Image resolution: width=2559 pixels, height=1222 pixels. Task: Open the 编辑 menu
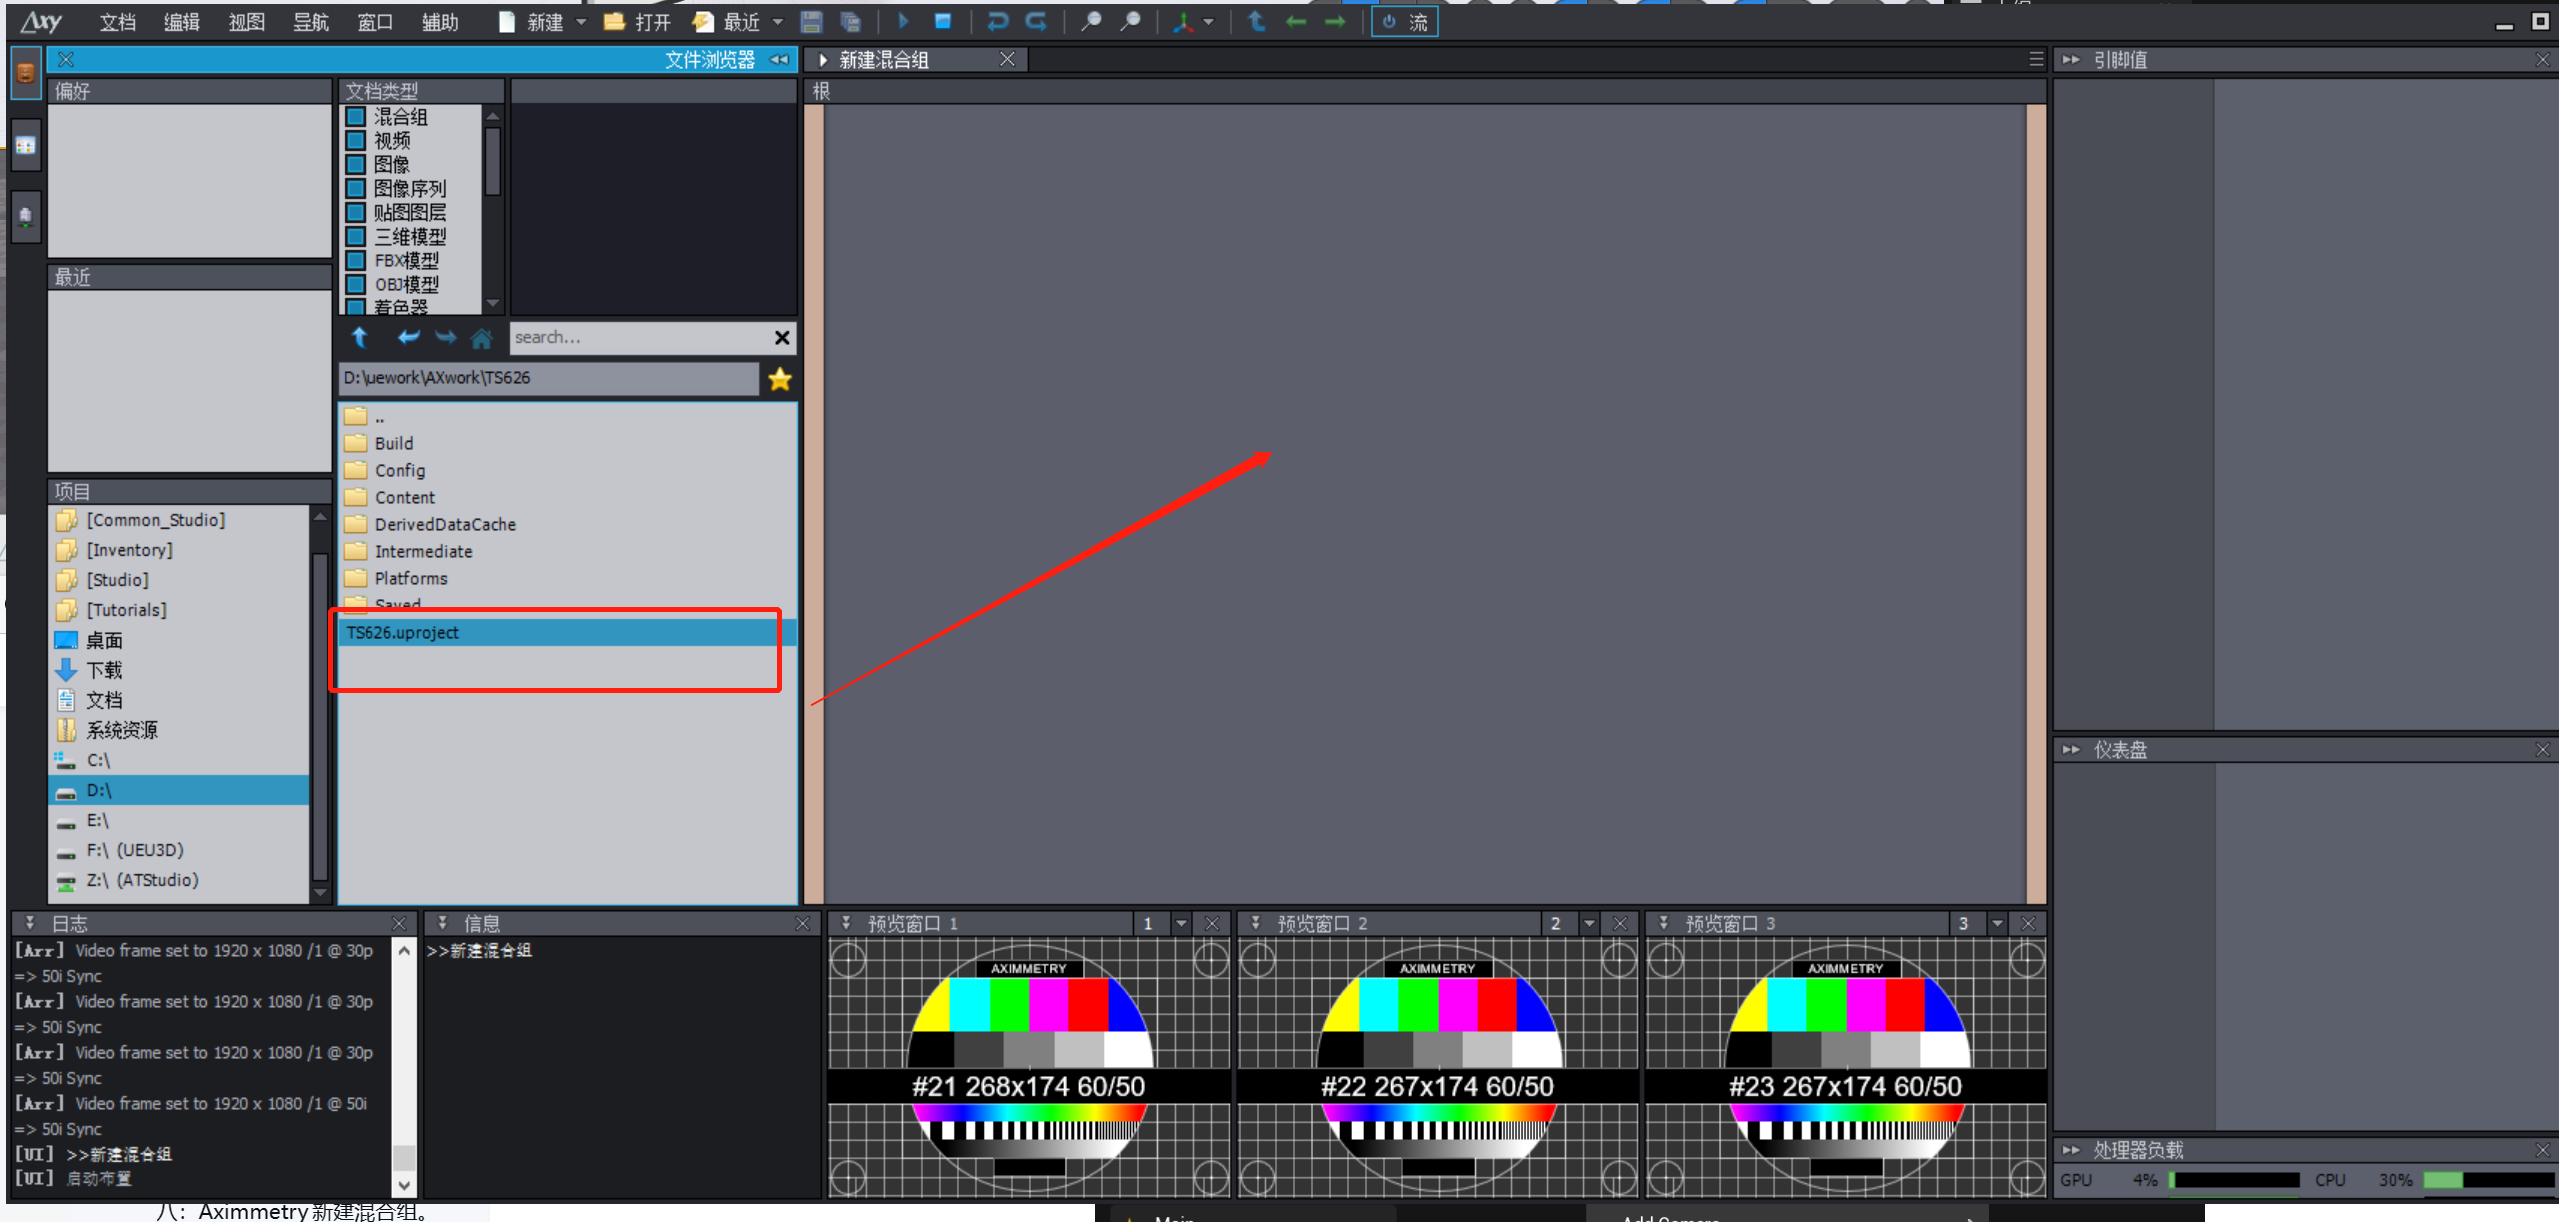(x=181, y=22)
